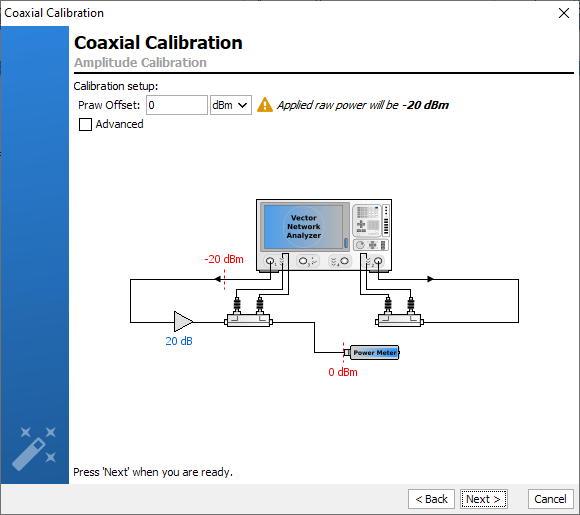Click the Vector Network Analyzer screen
Viewport: 580px width, 515px height.
[304, 226]
